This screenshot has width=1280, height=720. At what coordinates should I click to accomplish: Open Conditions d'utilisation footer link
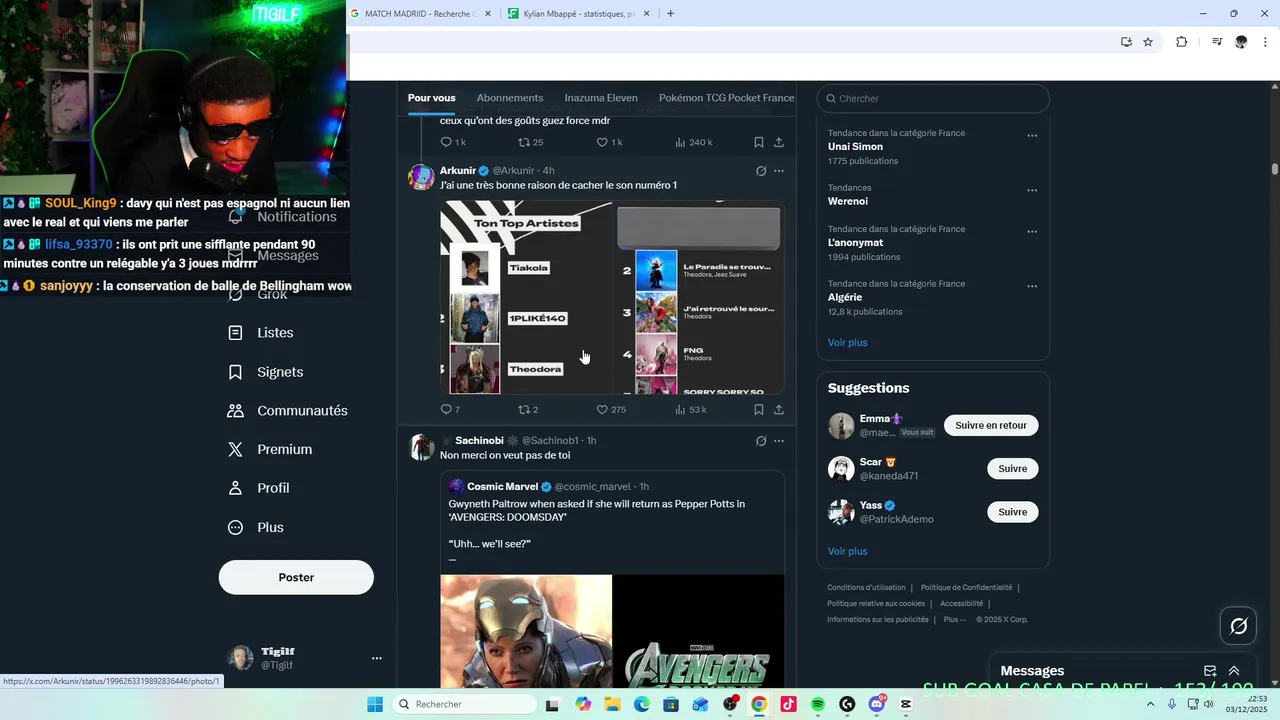click(x=866, y=588)
